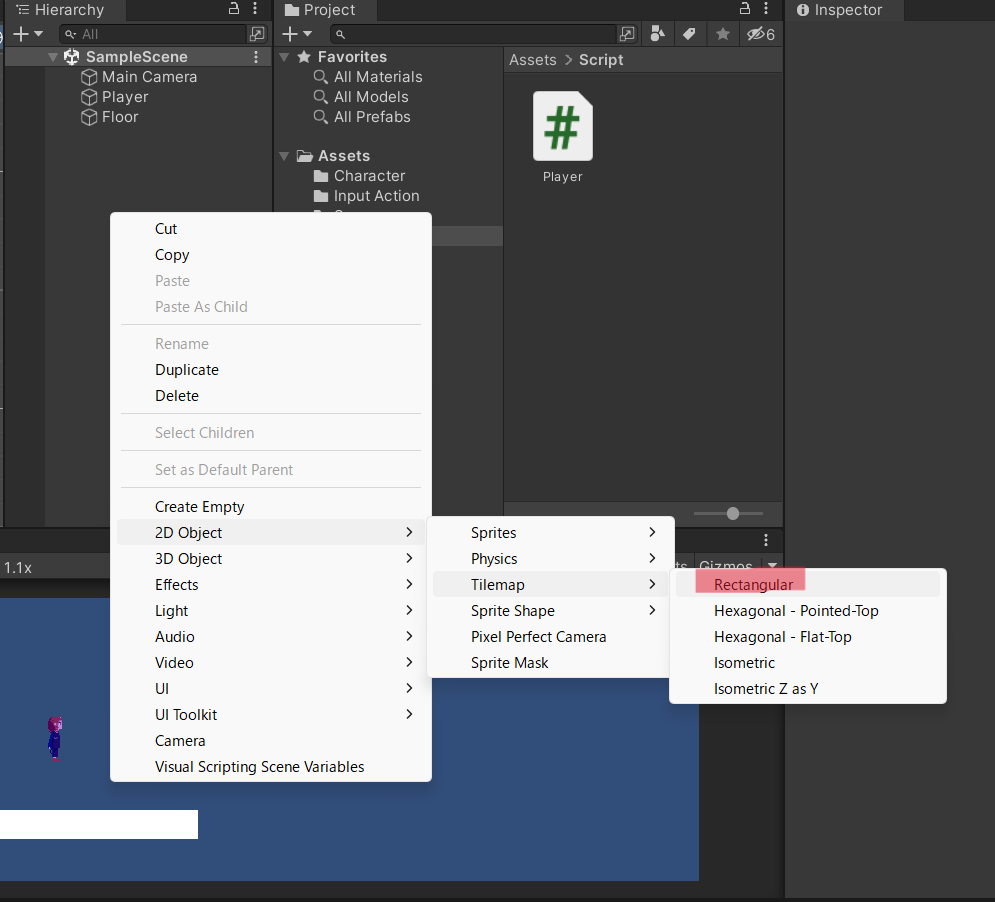Click the Script breadcrumb in Project path
995x902 pixels.
tap(601, 60)
